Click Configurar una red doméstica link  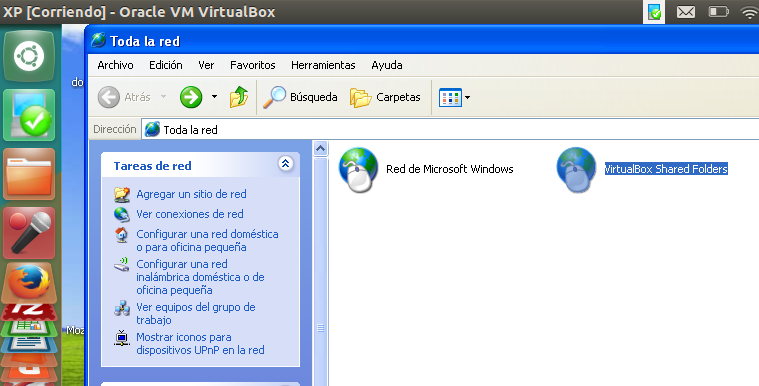pos(207,240)
